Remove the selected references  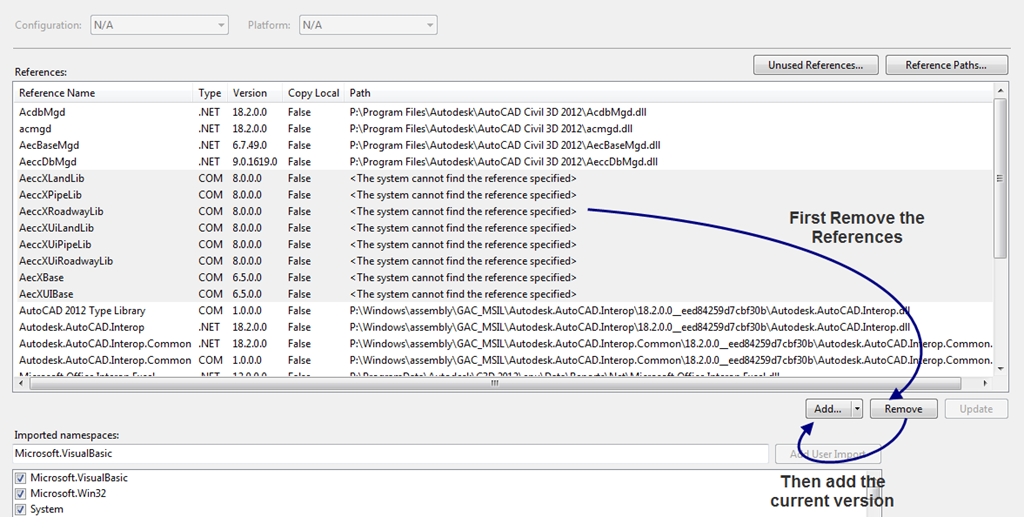pos(903,409)
